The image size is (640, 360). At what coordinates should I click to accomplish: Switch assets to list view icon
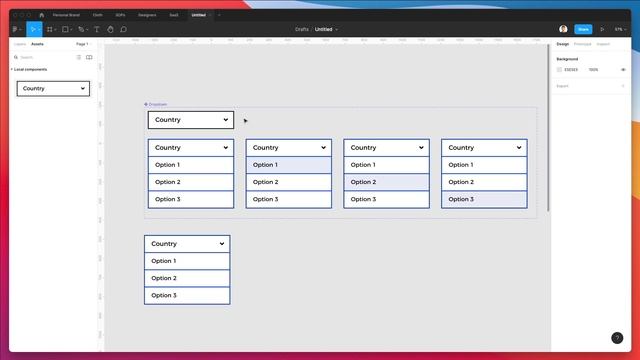pos(79,58)
